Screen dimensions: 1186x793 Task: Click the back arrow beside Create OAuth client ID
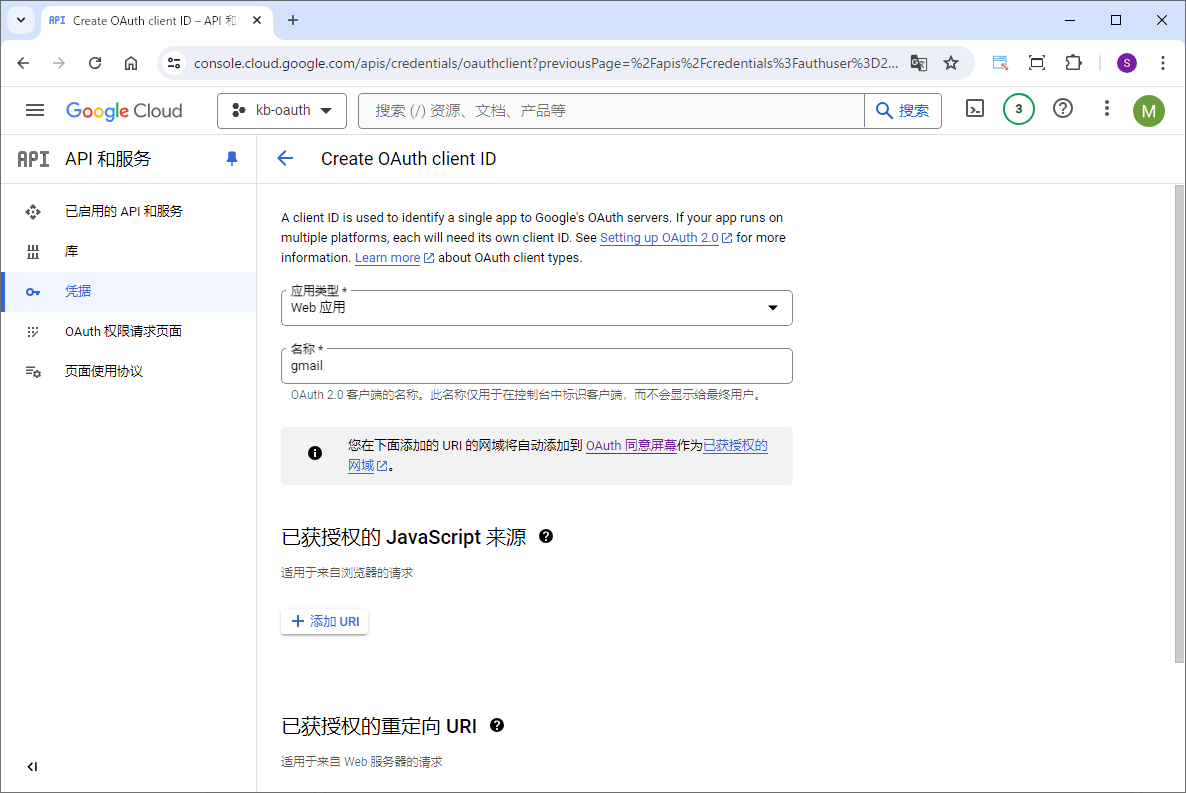(x=285, y=158)
